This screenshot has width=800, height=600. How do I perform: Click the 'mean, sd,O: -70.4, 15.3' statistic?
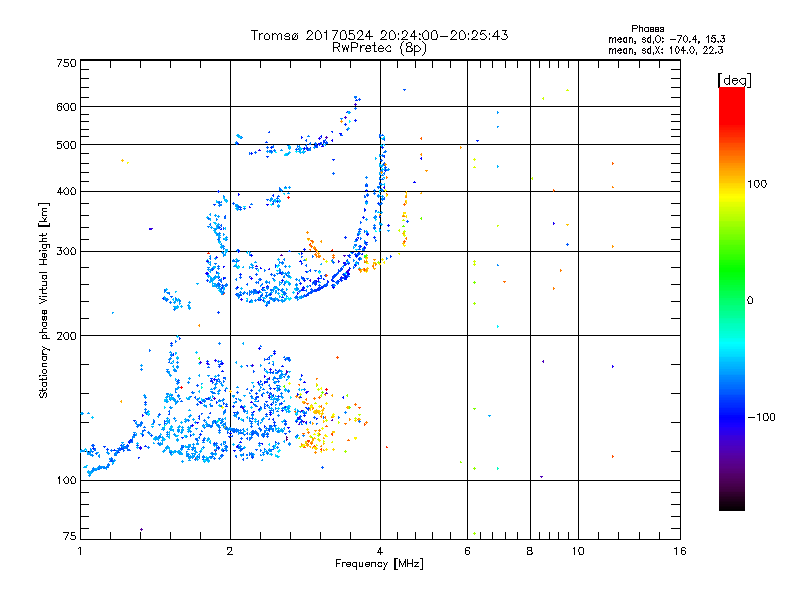[666, 39]
